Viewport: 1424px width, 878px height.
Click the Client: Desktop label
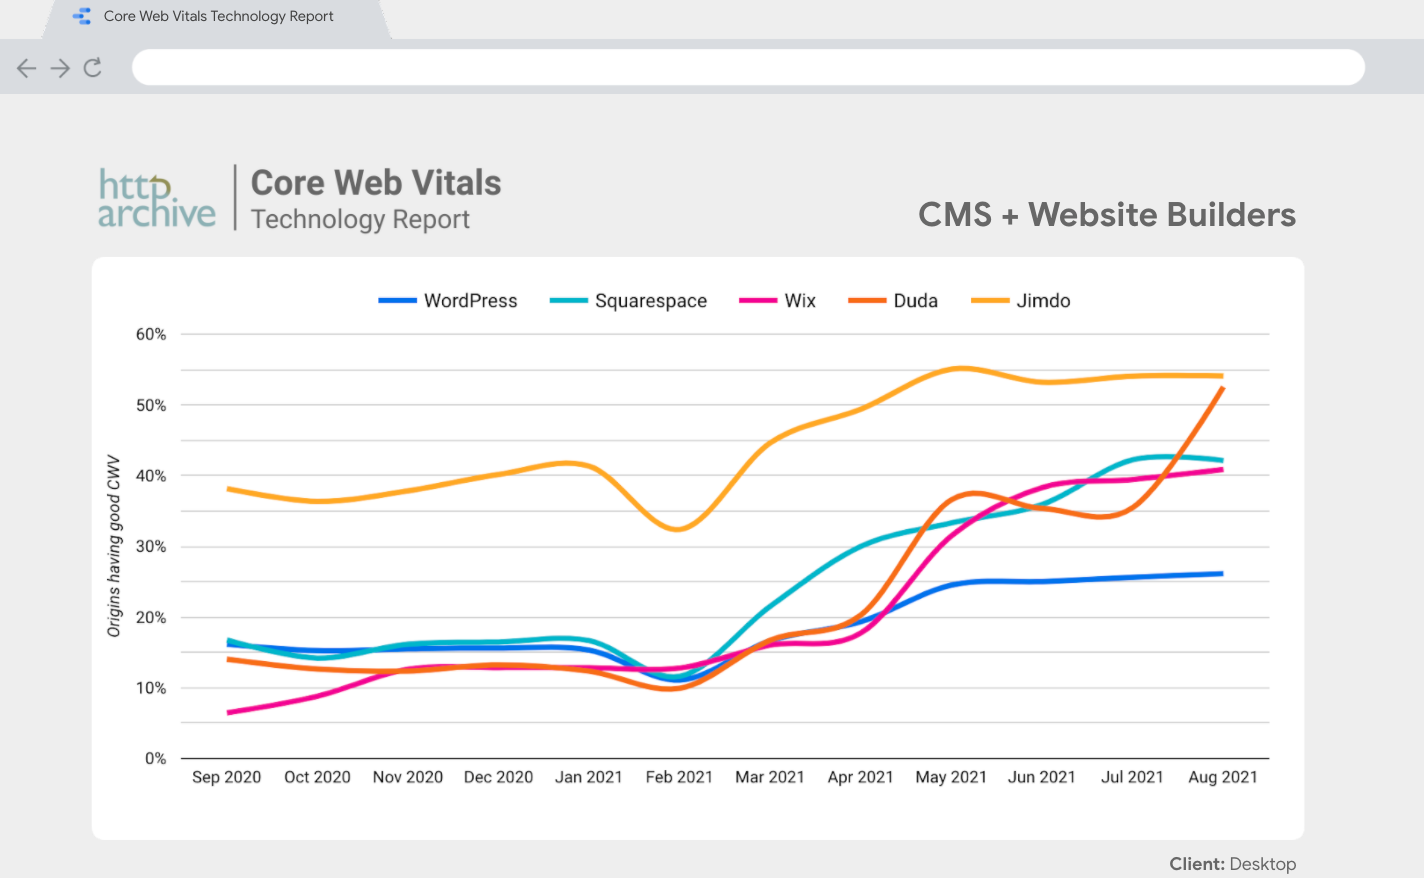coord(1233,864)
